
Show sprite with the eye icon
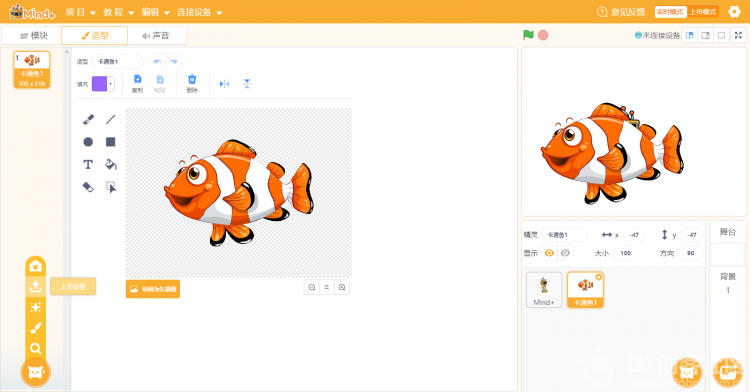(x=549, y=253)
